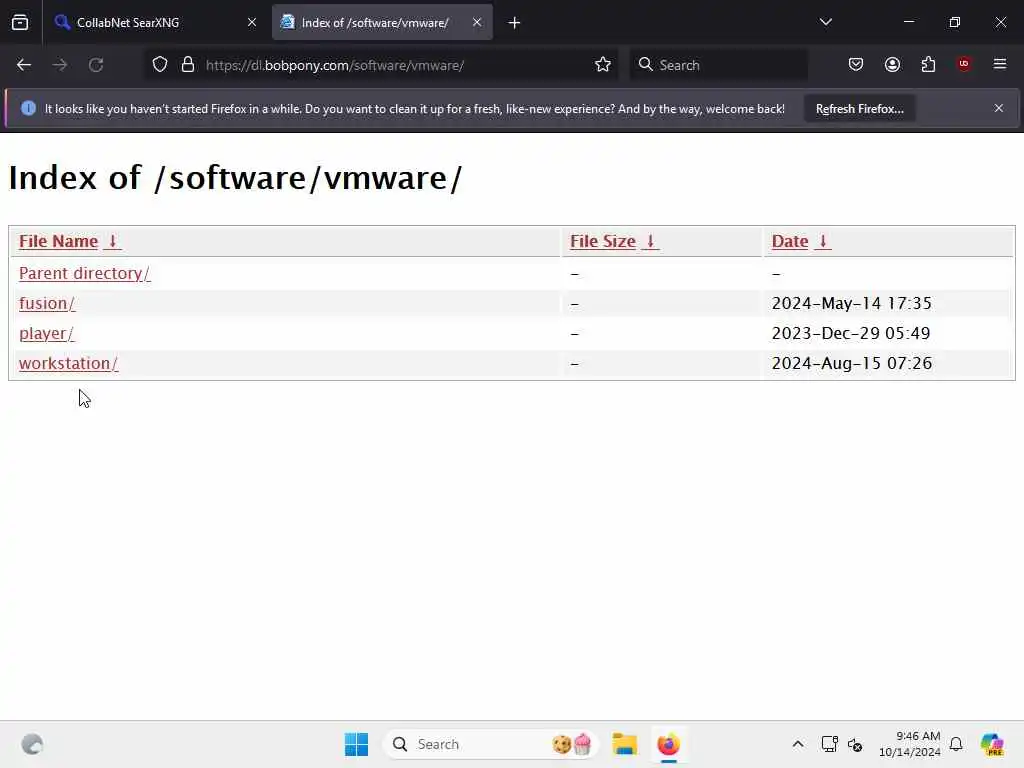Select the Index of /software/vmware/ tab
1024x768 pixels.
(382, 22)
